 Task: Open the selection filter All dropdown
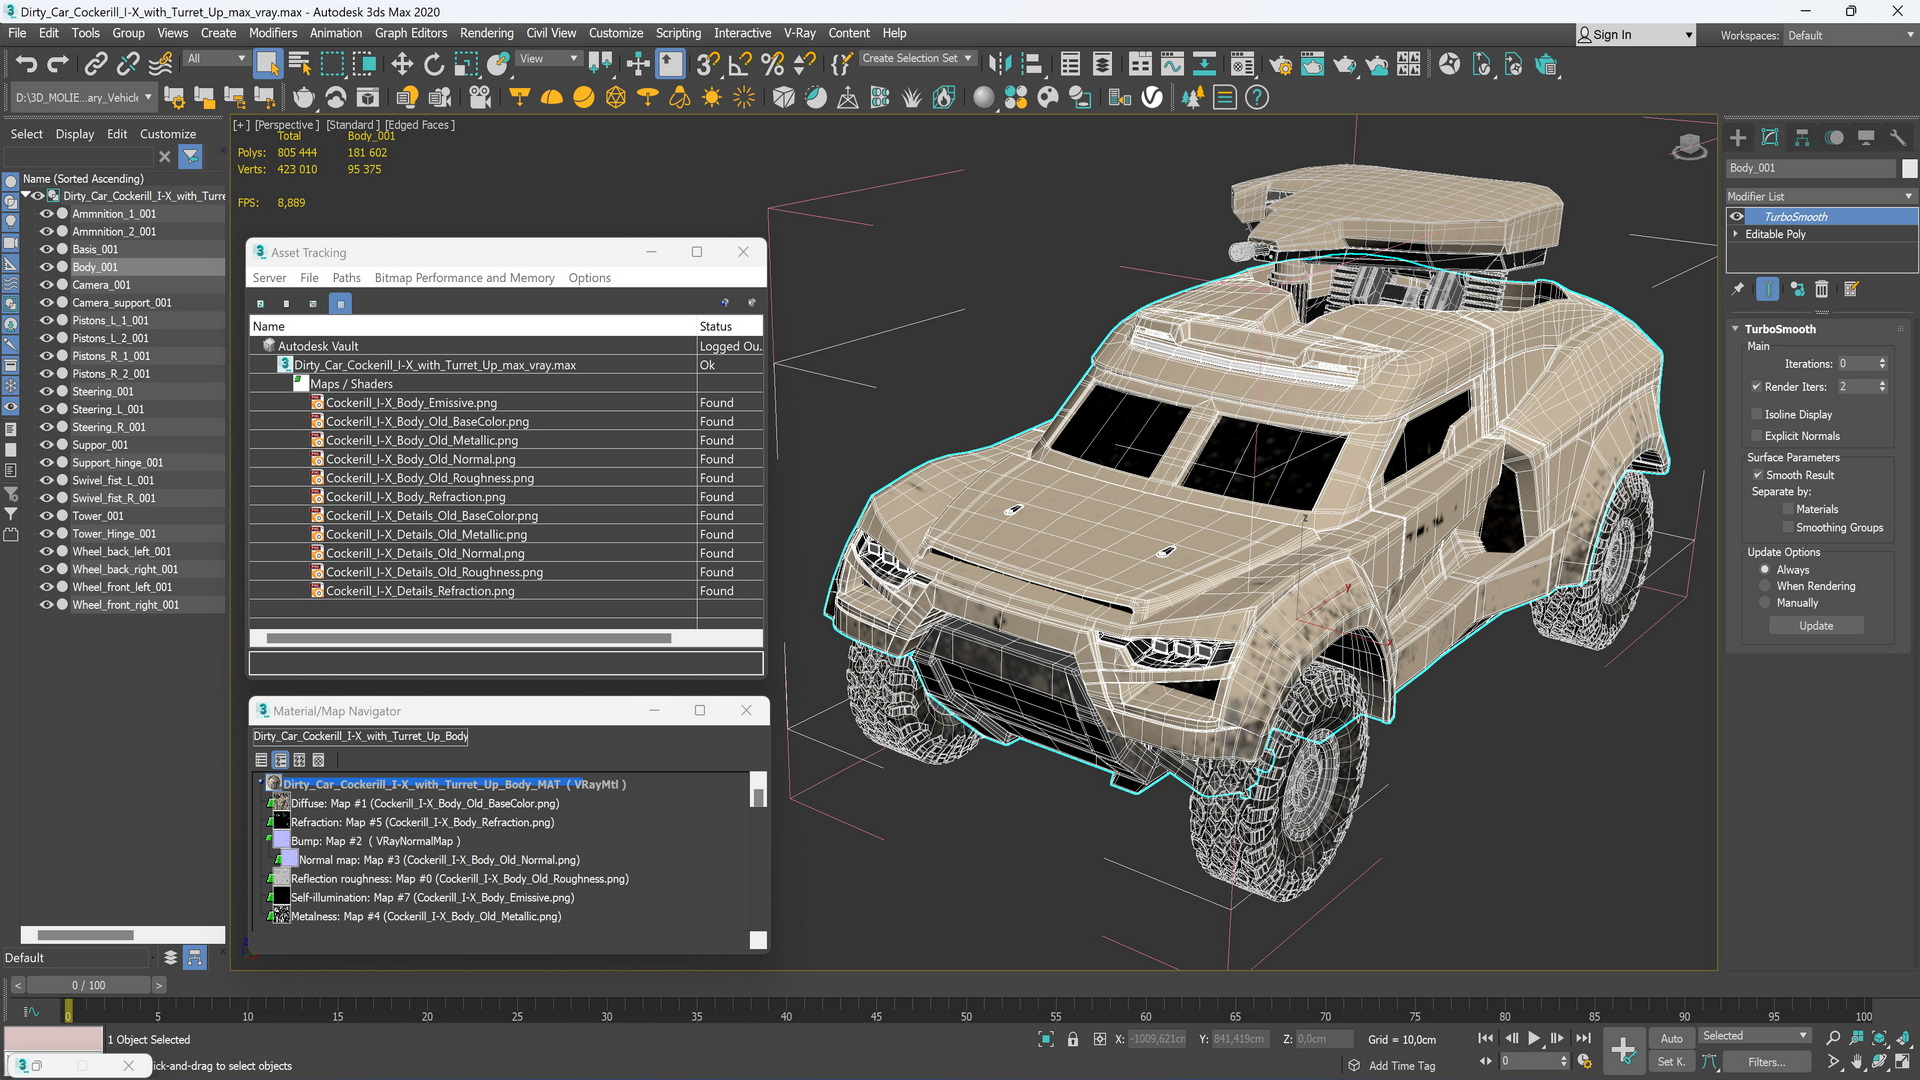(x=216, y=58)
